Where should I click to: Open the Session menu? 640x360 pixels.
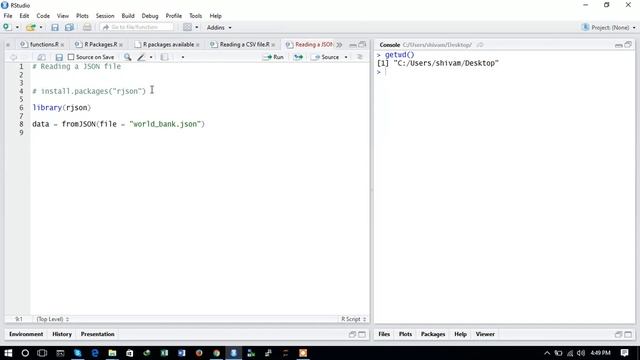[x=105, y=16]
